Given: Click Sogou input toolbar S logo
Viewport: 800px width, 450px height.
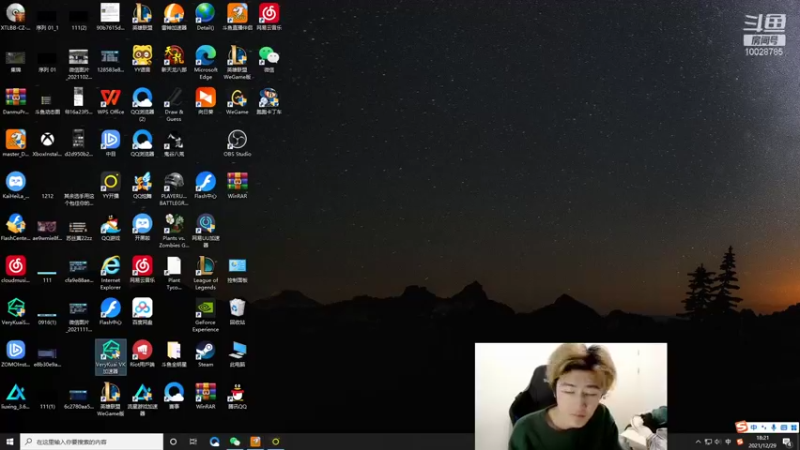Looking at the screenshot, I should pyautogui.click(x=741, y=426).
